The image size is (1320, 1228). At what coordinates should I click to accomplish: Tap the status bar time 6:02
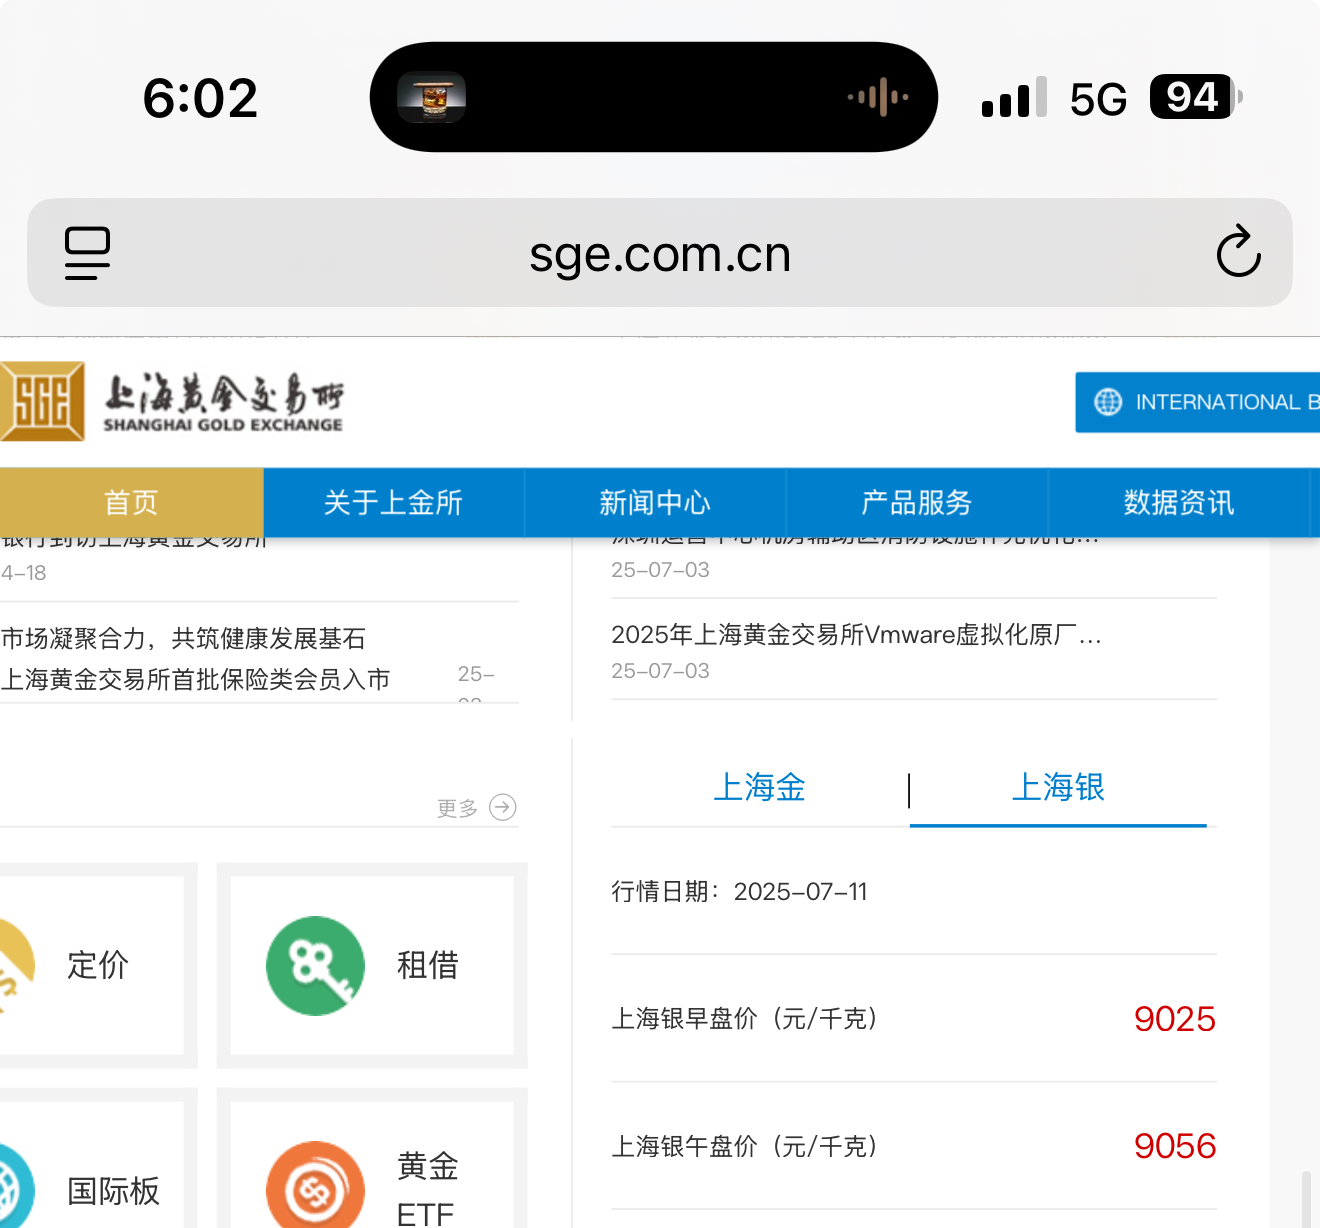[200, 98]
